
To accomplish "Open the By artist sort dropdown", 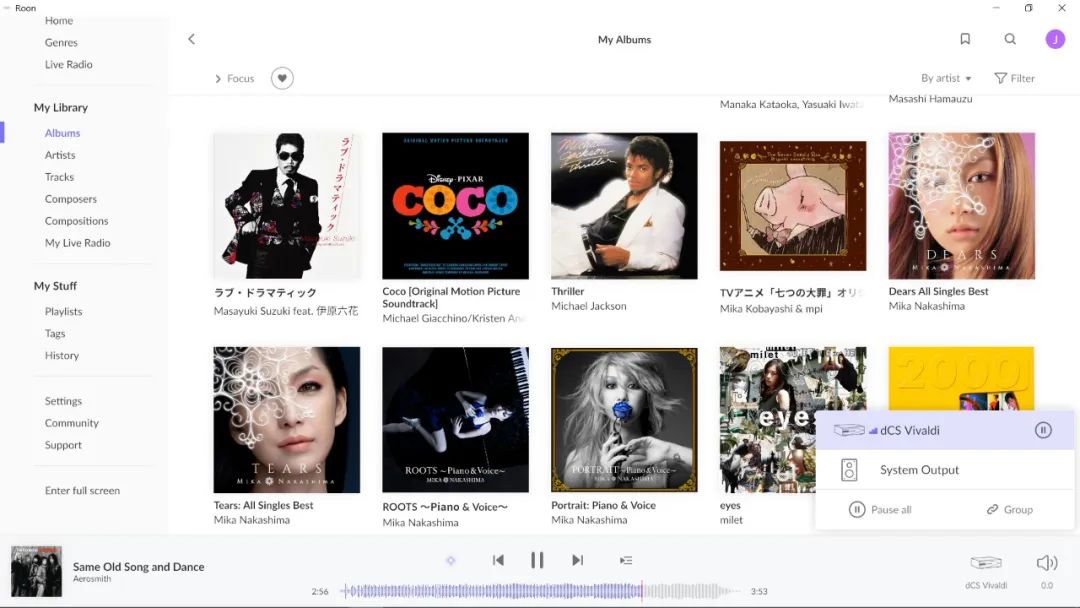I will 945,78.
